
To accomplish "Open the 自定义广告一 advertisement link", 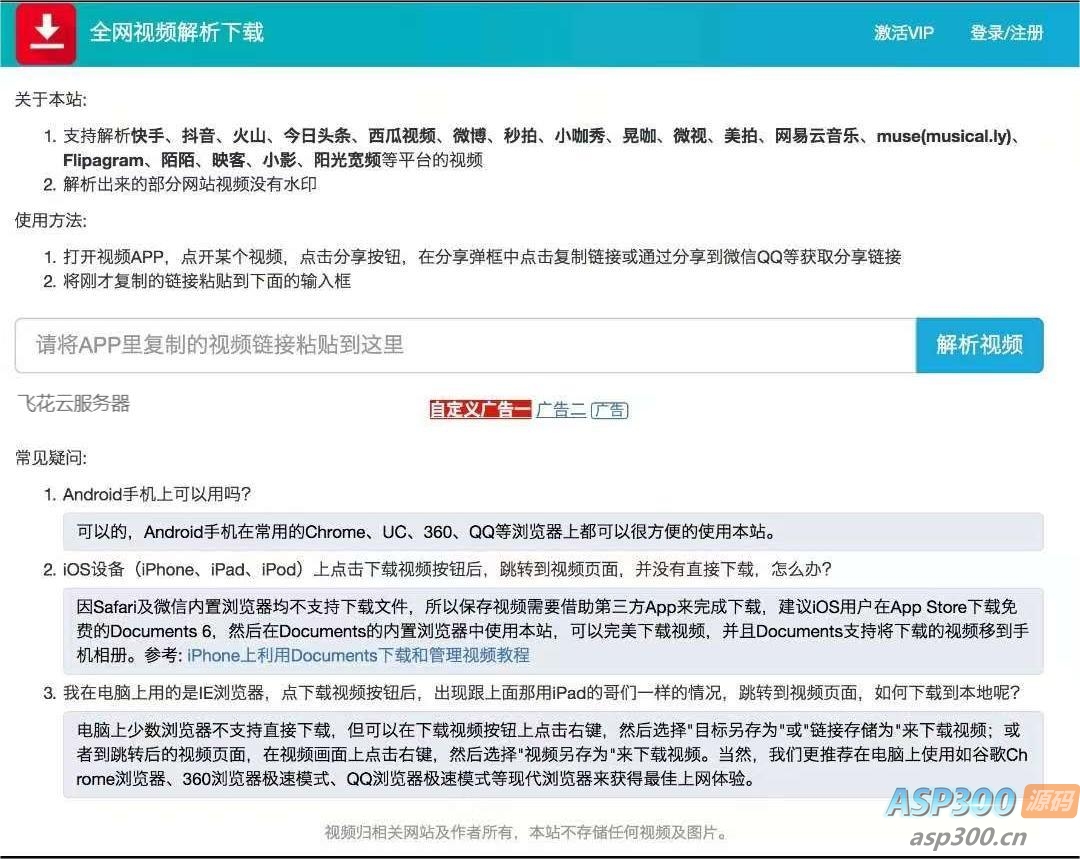I will 480,409.
